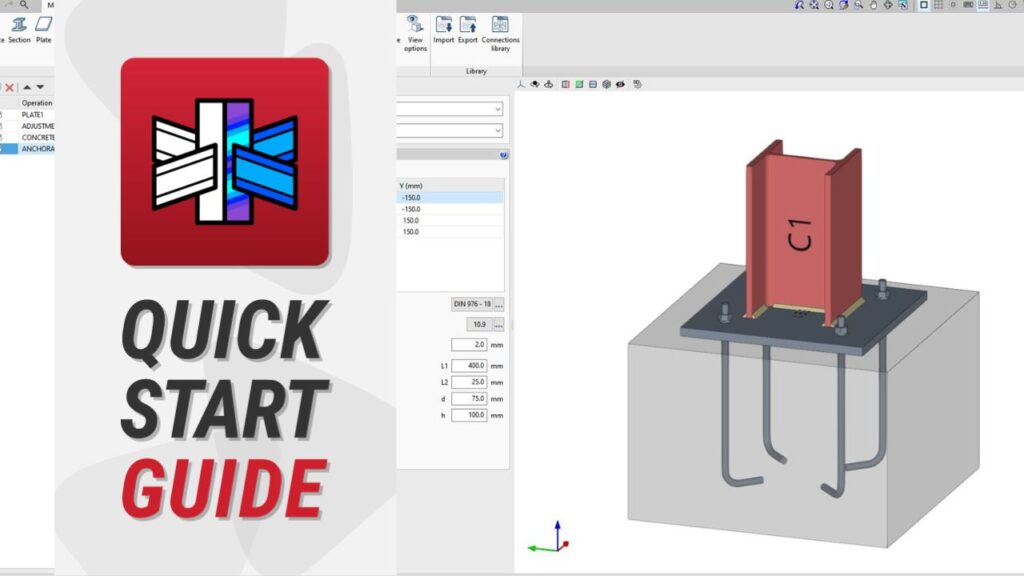The height and width of the screenshot is (576, 1024).
Task: Select the Section tool icon
Action: (x=19, y=27)
